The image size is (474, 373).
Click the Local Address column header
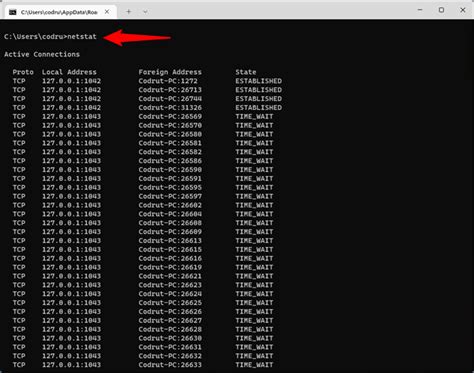(69, 72)
